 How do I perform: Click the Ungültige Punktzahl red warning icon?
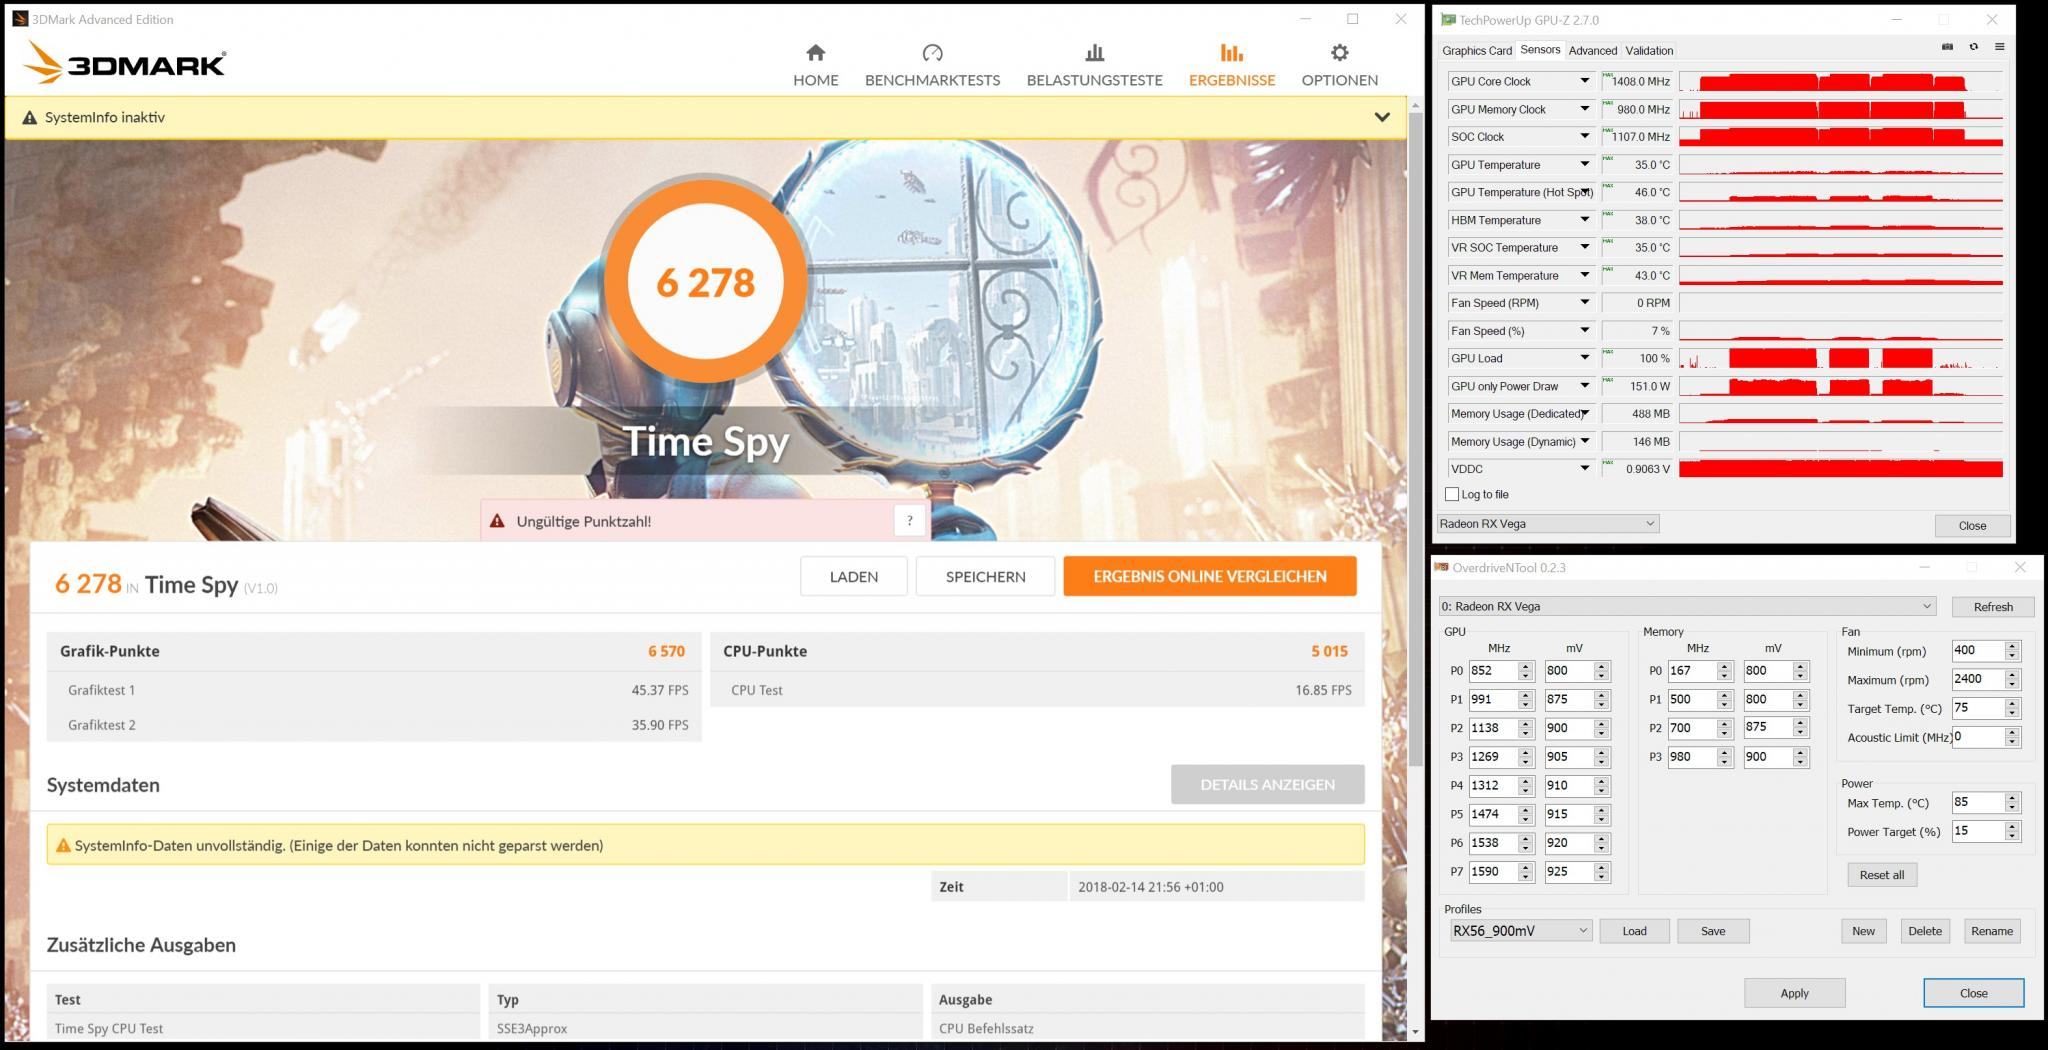tap(497, 521)
